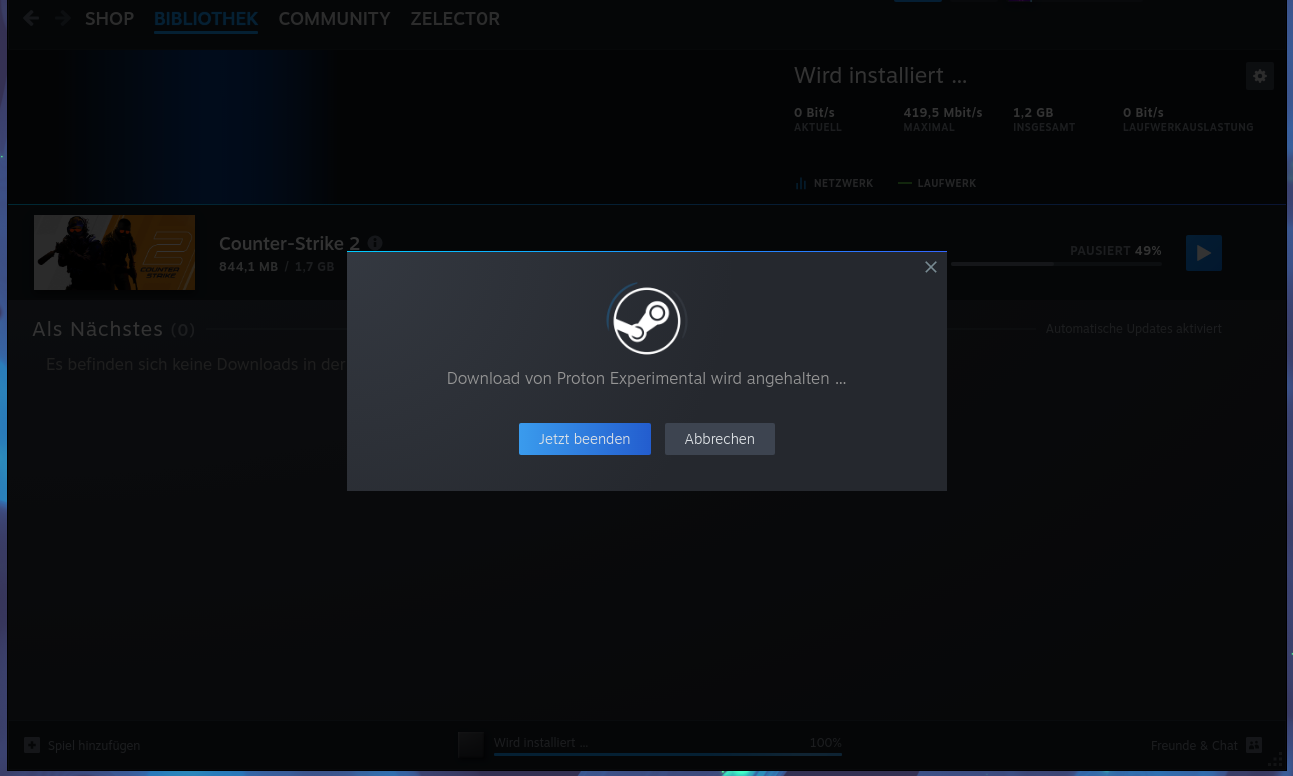
Task: Show Counter-Strike 2 info icon
Action: click(375, 243)
